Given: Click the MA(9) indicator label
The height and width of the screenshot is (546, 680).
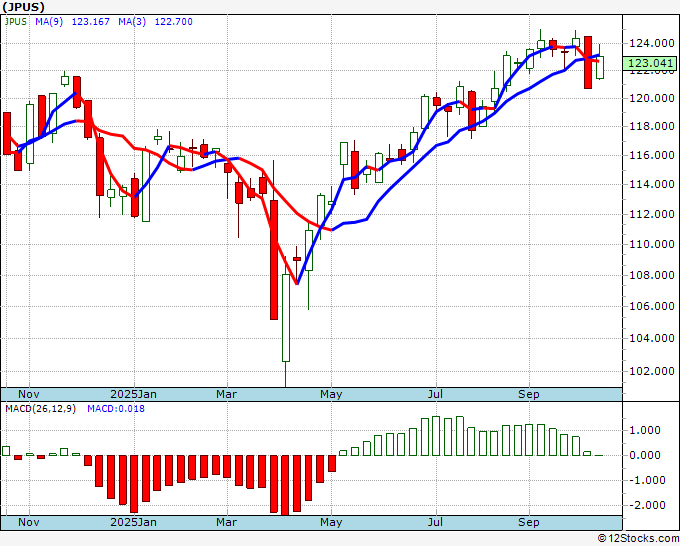Looking at the screenshot, I should click(x=49, y=22).
